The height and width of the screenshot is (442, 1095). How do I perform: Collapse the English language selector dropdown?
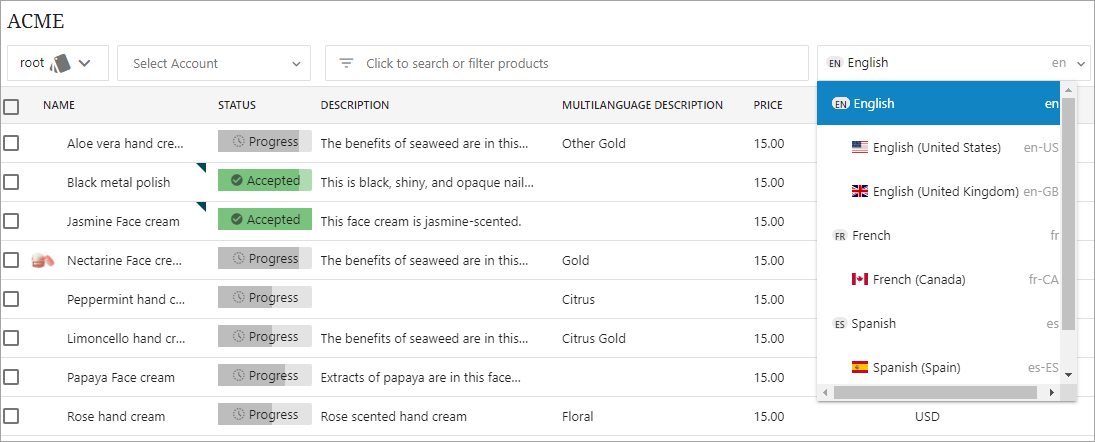pos(1082,63)
